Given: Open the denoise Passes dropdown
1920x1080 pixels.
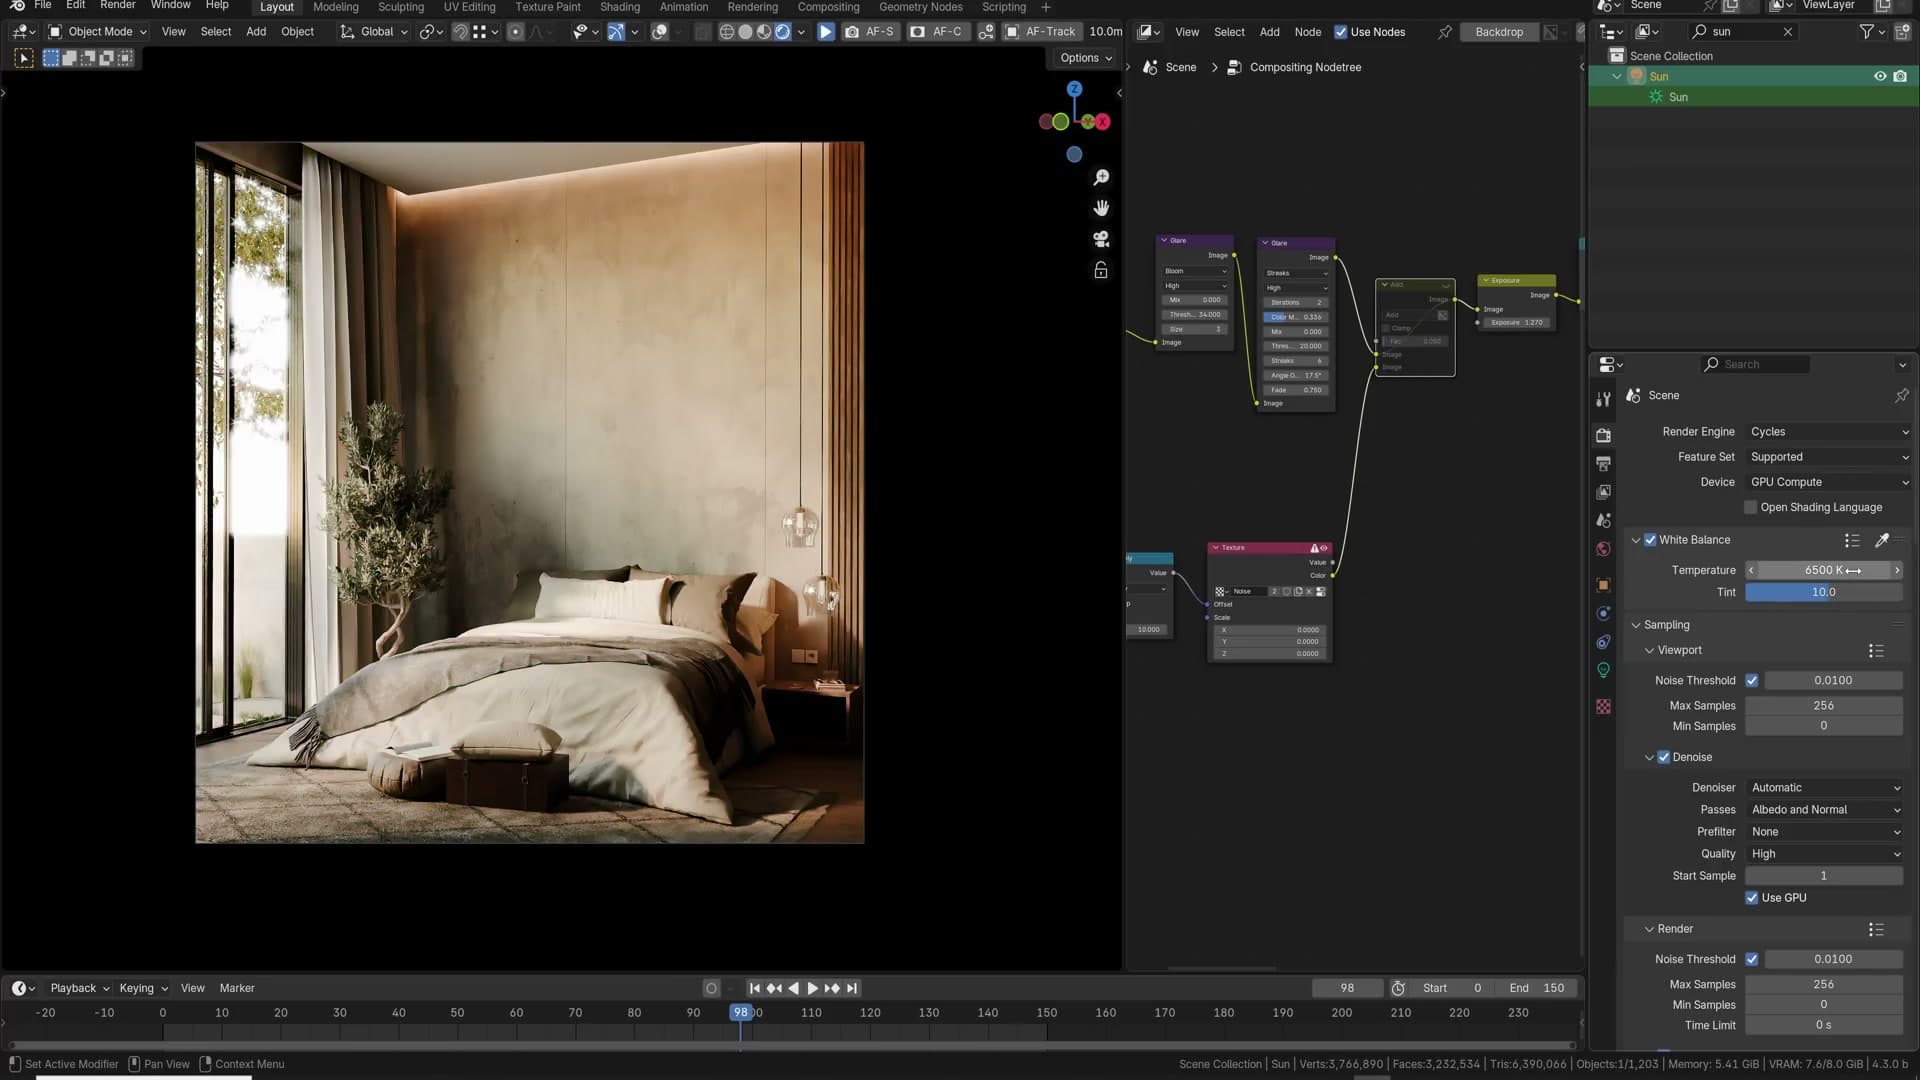Looking at the screenshot, I should pos(1825,810).
